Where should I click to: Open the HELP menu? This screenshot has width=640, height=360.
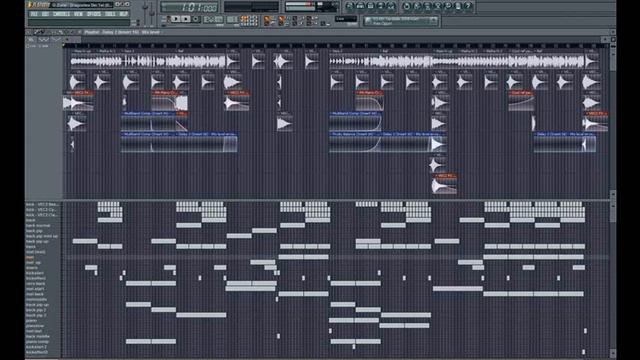123,14
